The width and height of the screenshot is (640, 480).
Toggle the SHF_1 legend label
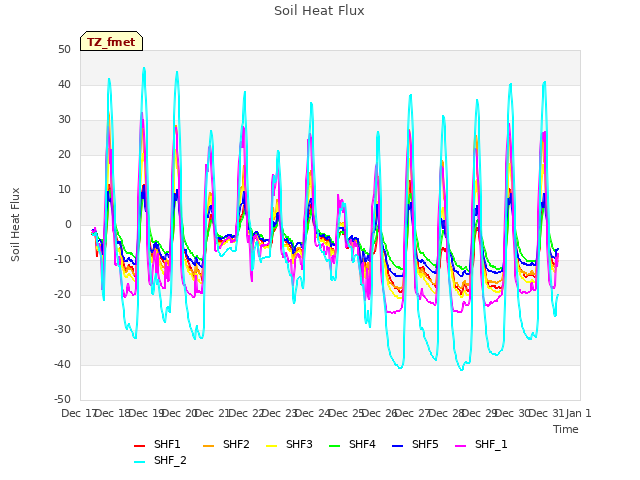click(x=491, y=444)
